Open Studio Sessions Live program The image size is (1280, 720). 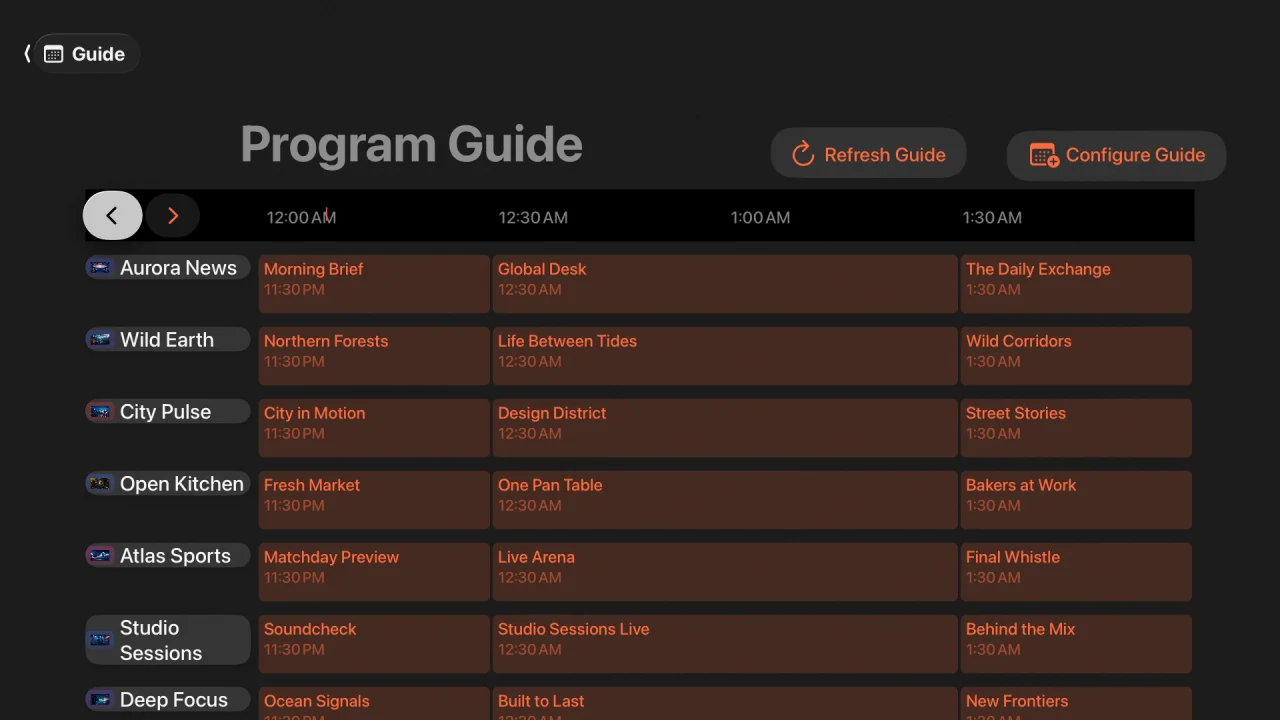click(725, 644)
